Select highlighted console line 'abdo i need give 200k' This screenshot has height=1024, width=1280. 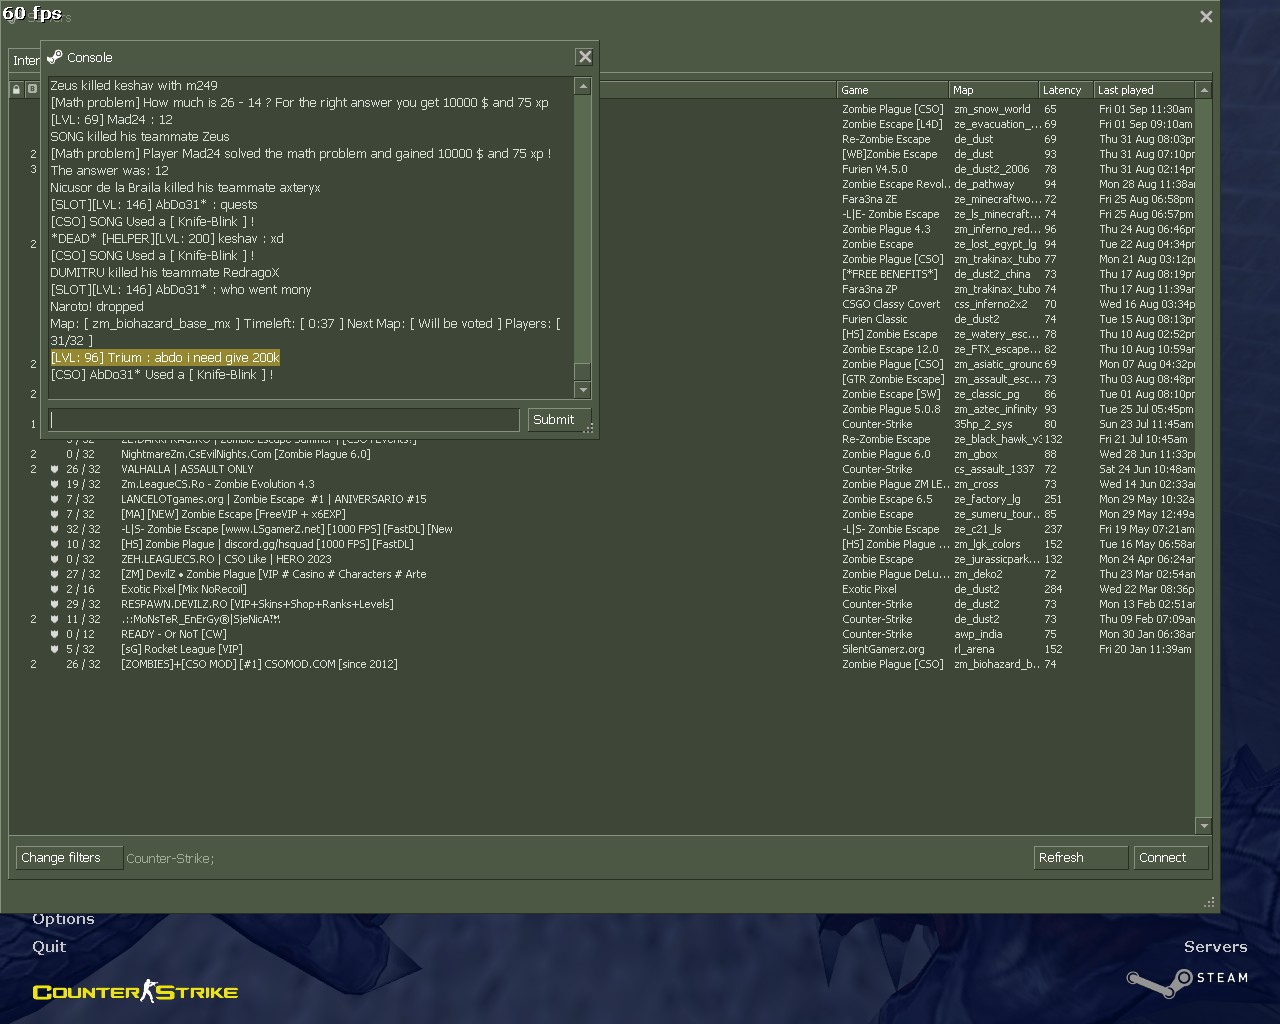[x=165, y=358]
